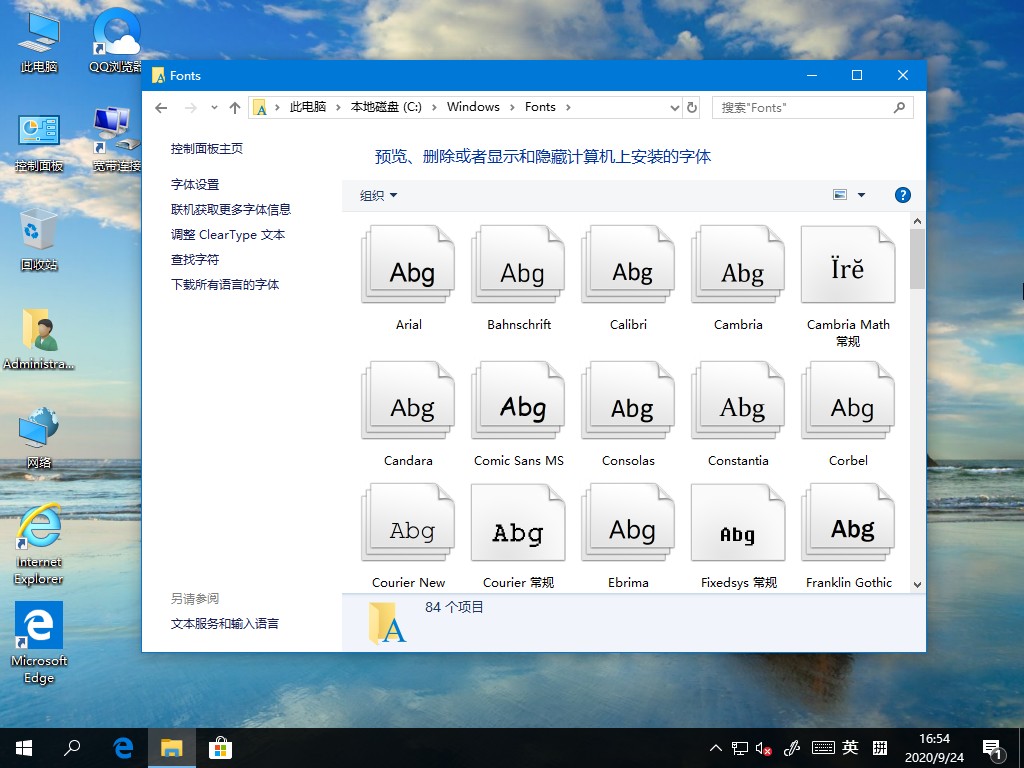
Task: Open the Help question mark icon
Action: [x=903, y=195]
